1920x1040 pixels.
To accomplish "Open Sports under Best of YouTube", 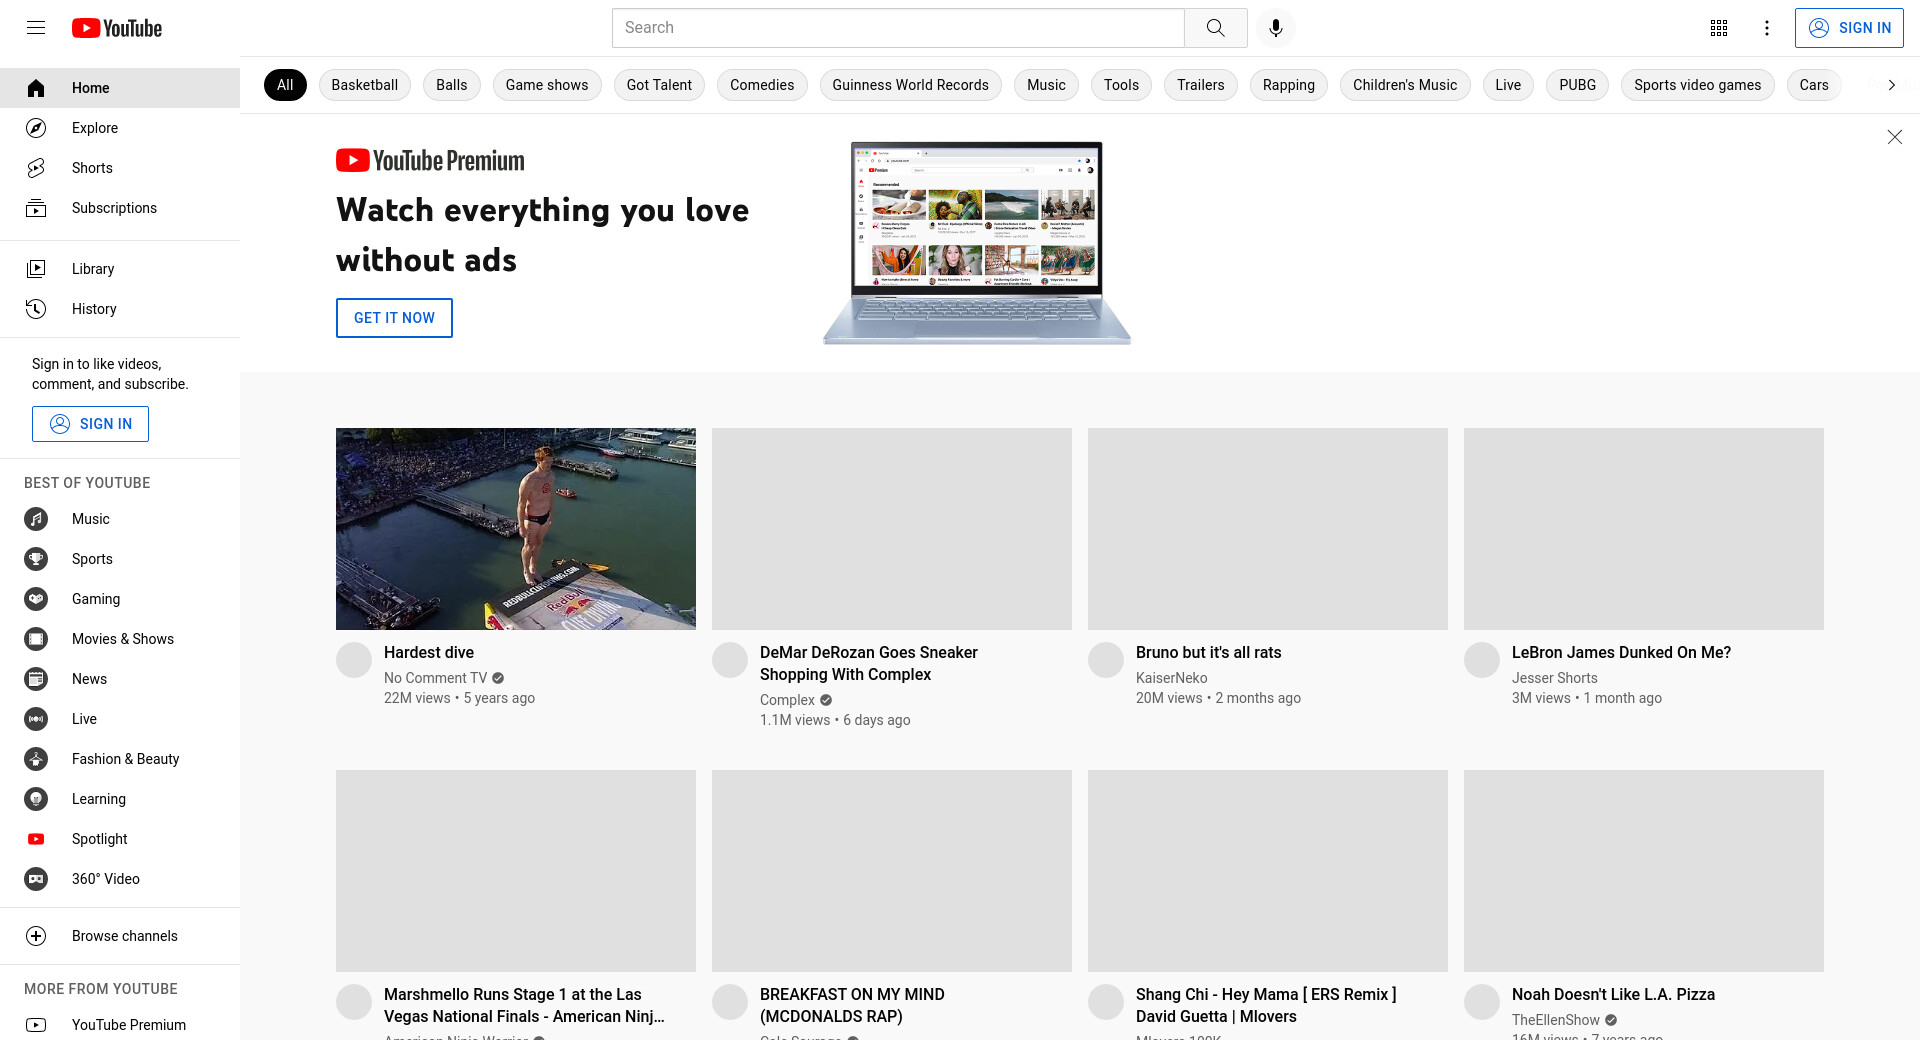I will coord(120,559).
